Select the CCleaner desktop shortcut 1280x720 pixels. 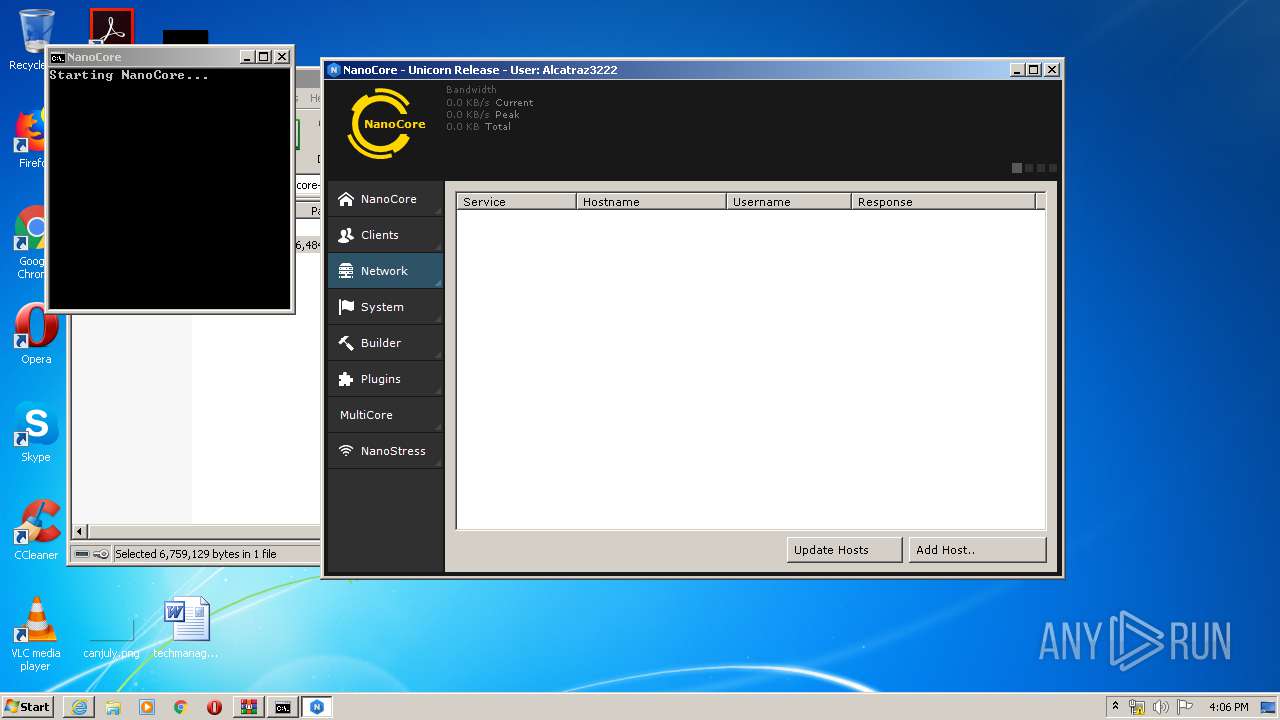[x=36, y=530]
